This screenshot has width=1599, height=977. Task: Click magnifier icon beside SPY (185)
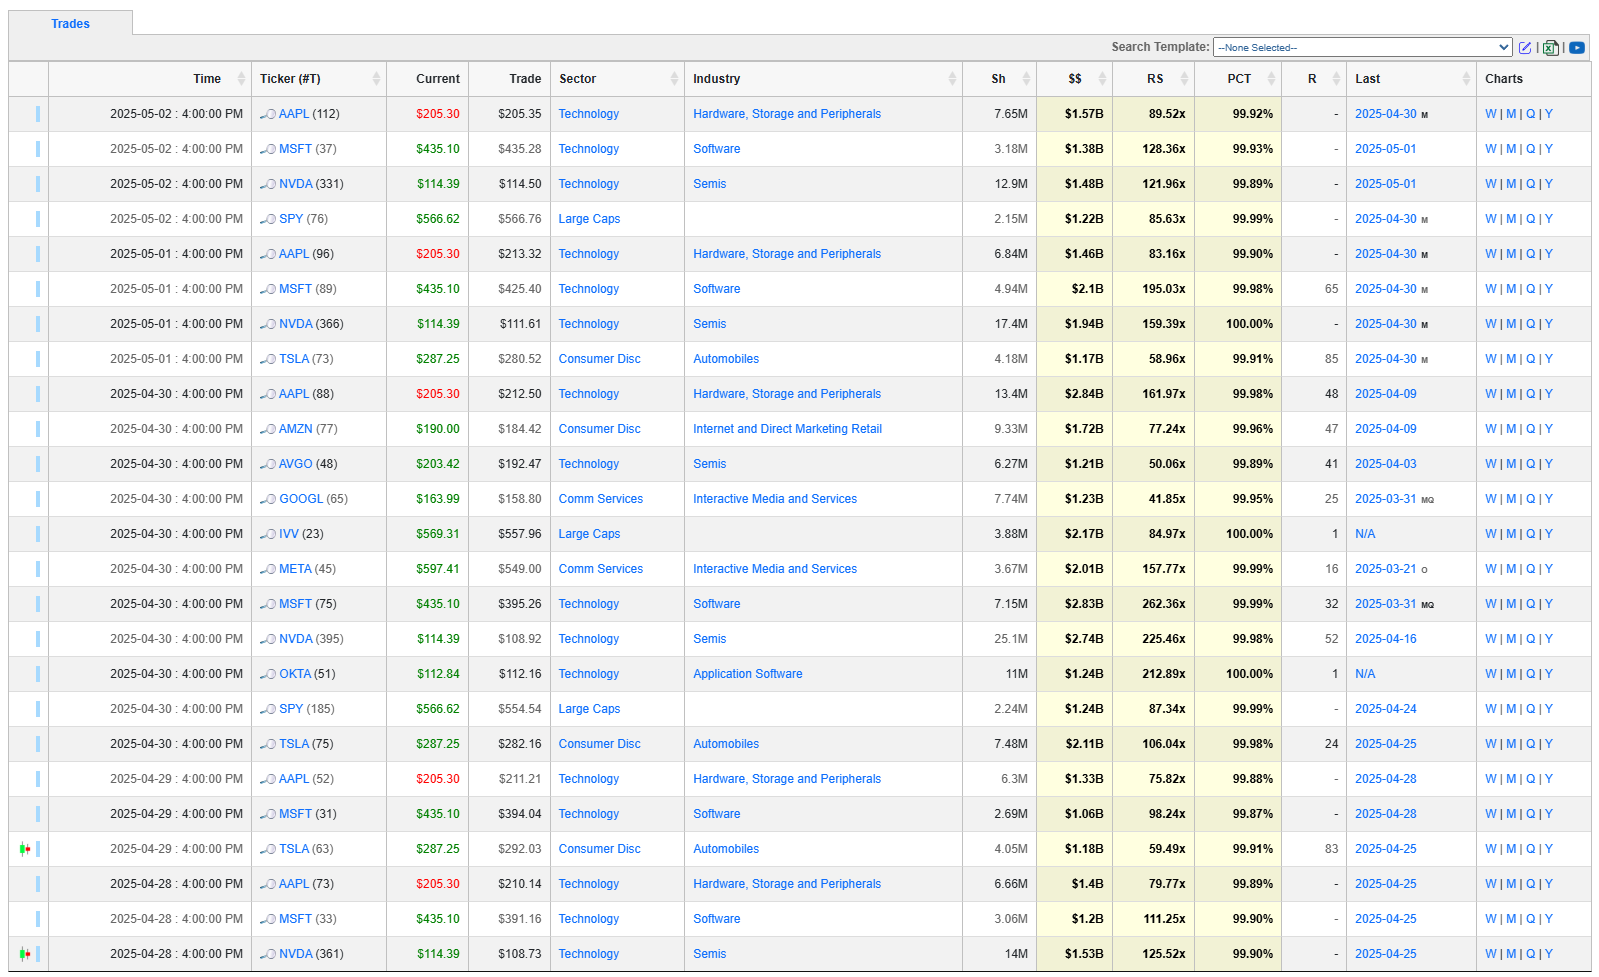click(268, 709)
